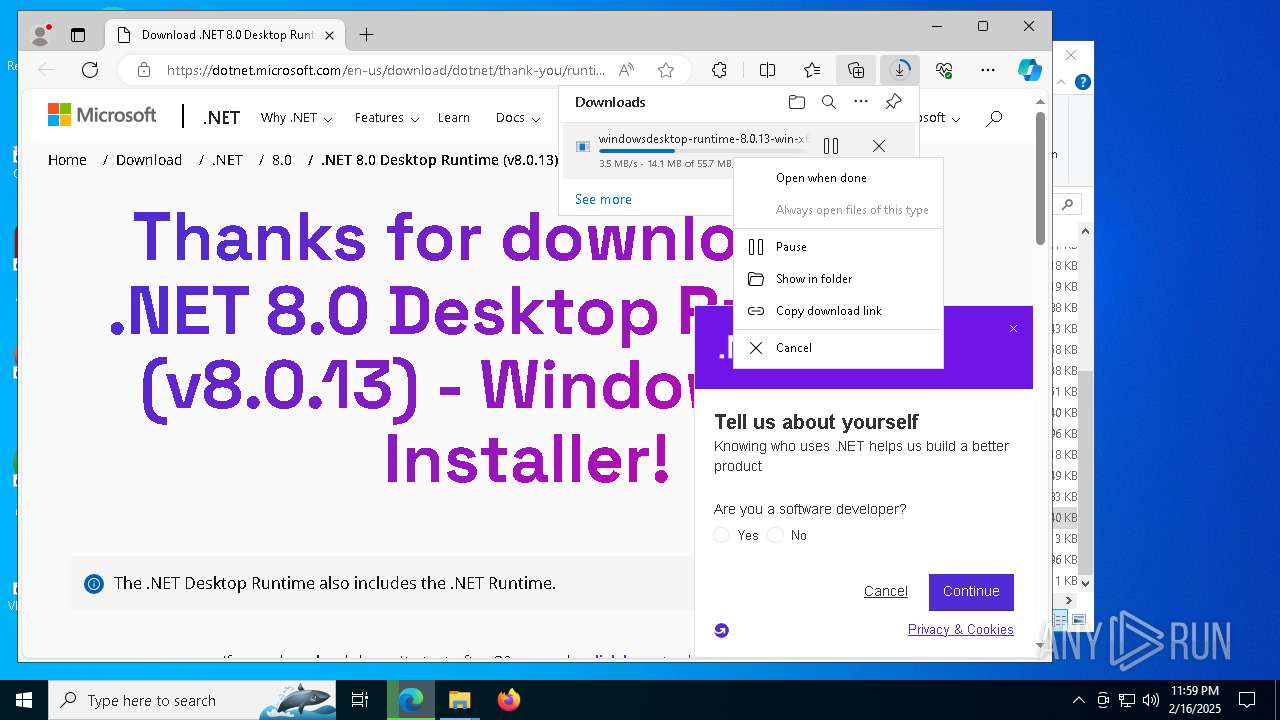Close the survey popup with X
Image resolution: width=1280 pixels, height=720 pixels.
click(x=1013, y=328)
